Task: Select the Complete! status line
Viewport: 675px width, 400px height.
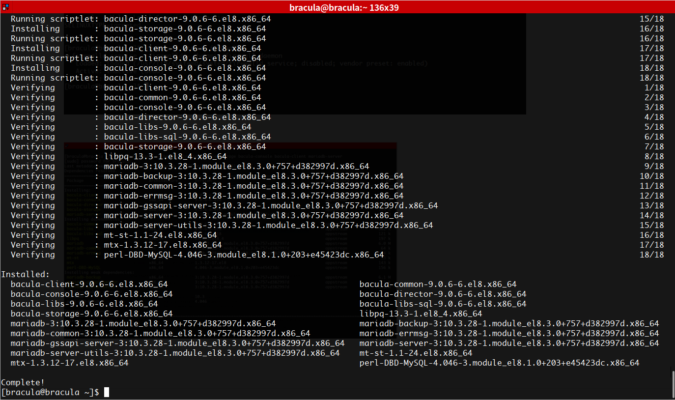Action: (23, 382)
